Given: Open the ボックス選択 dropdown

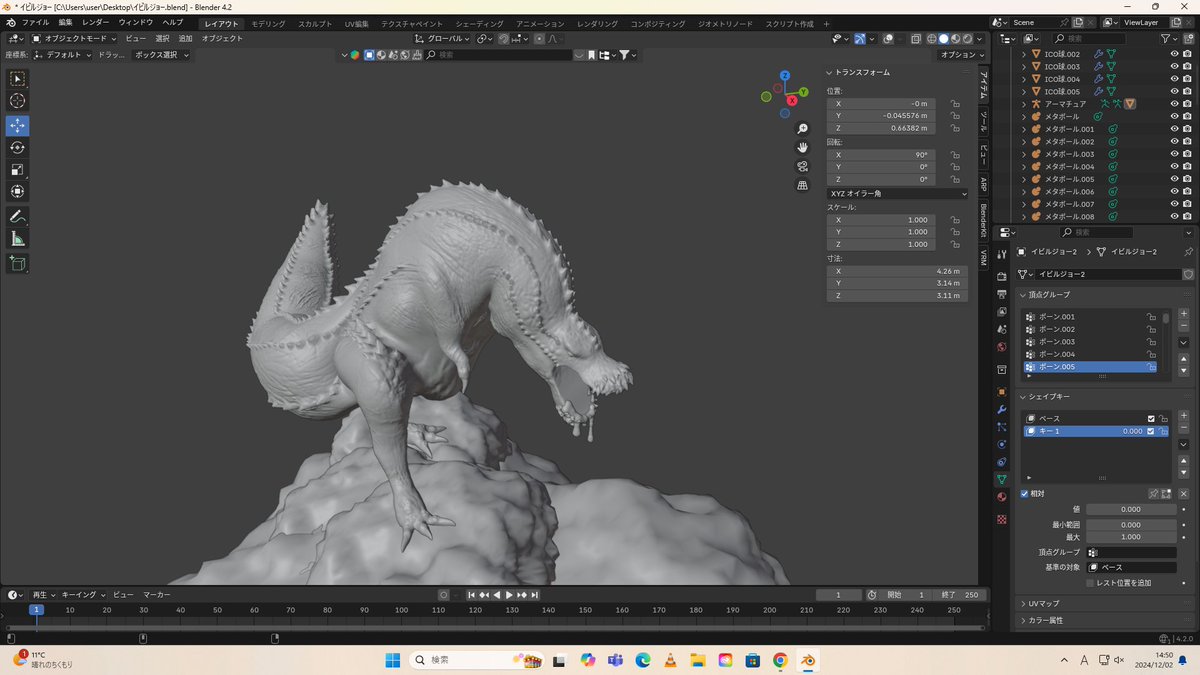Looking at the screenshot, I should 161,55.
